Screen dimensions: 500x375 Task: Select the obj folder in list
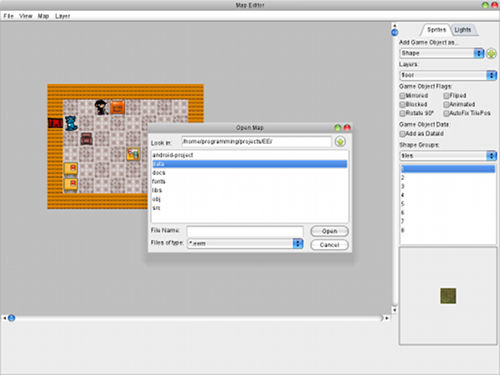250,199
